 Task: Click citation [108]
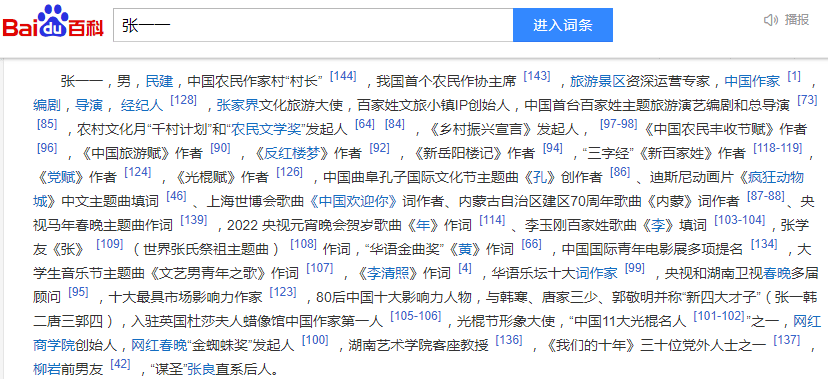(304, 244)
